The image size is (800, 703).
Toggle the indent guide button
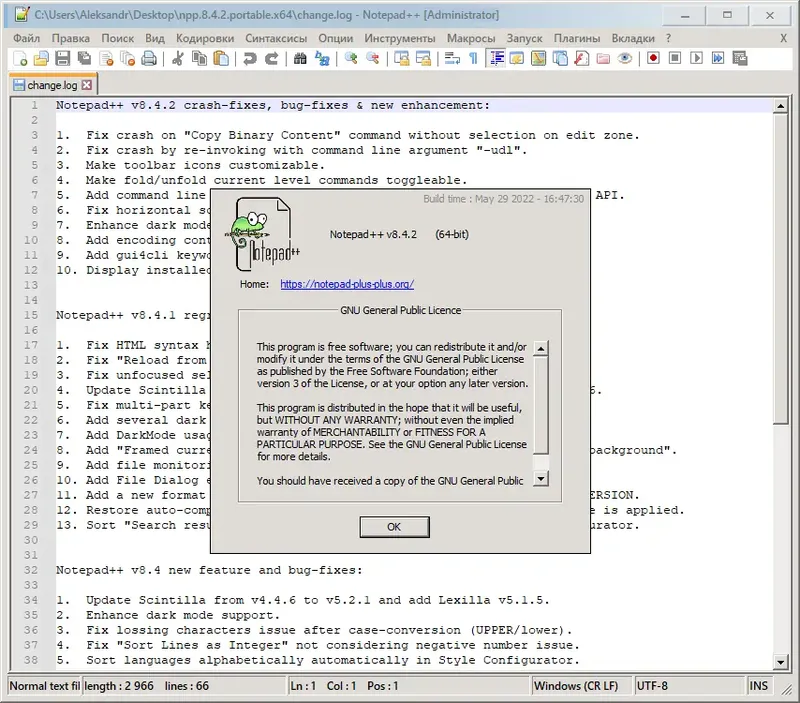495,59
